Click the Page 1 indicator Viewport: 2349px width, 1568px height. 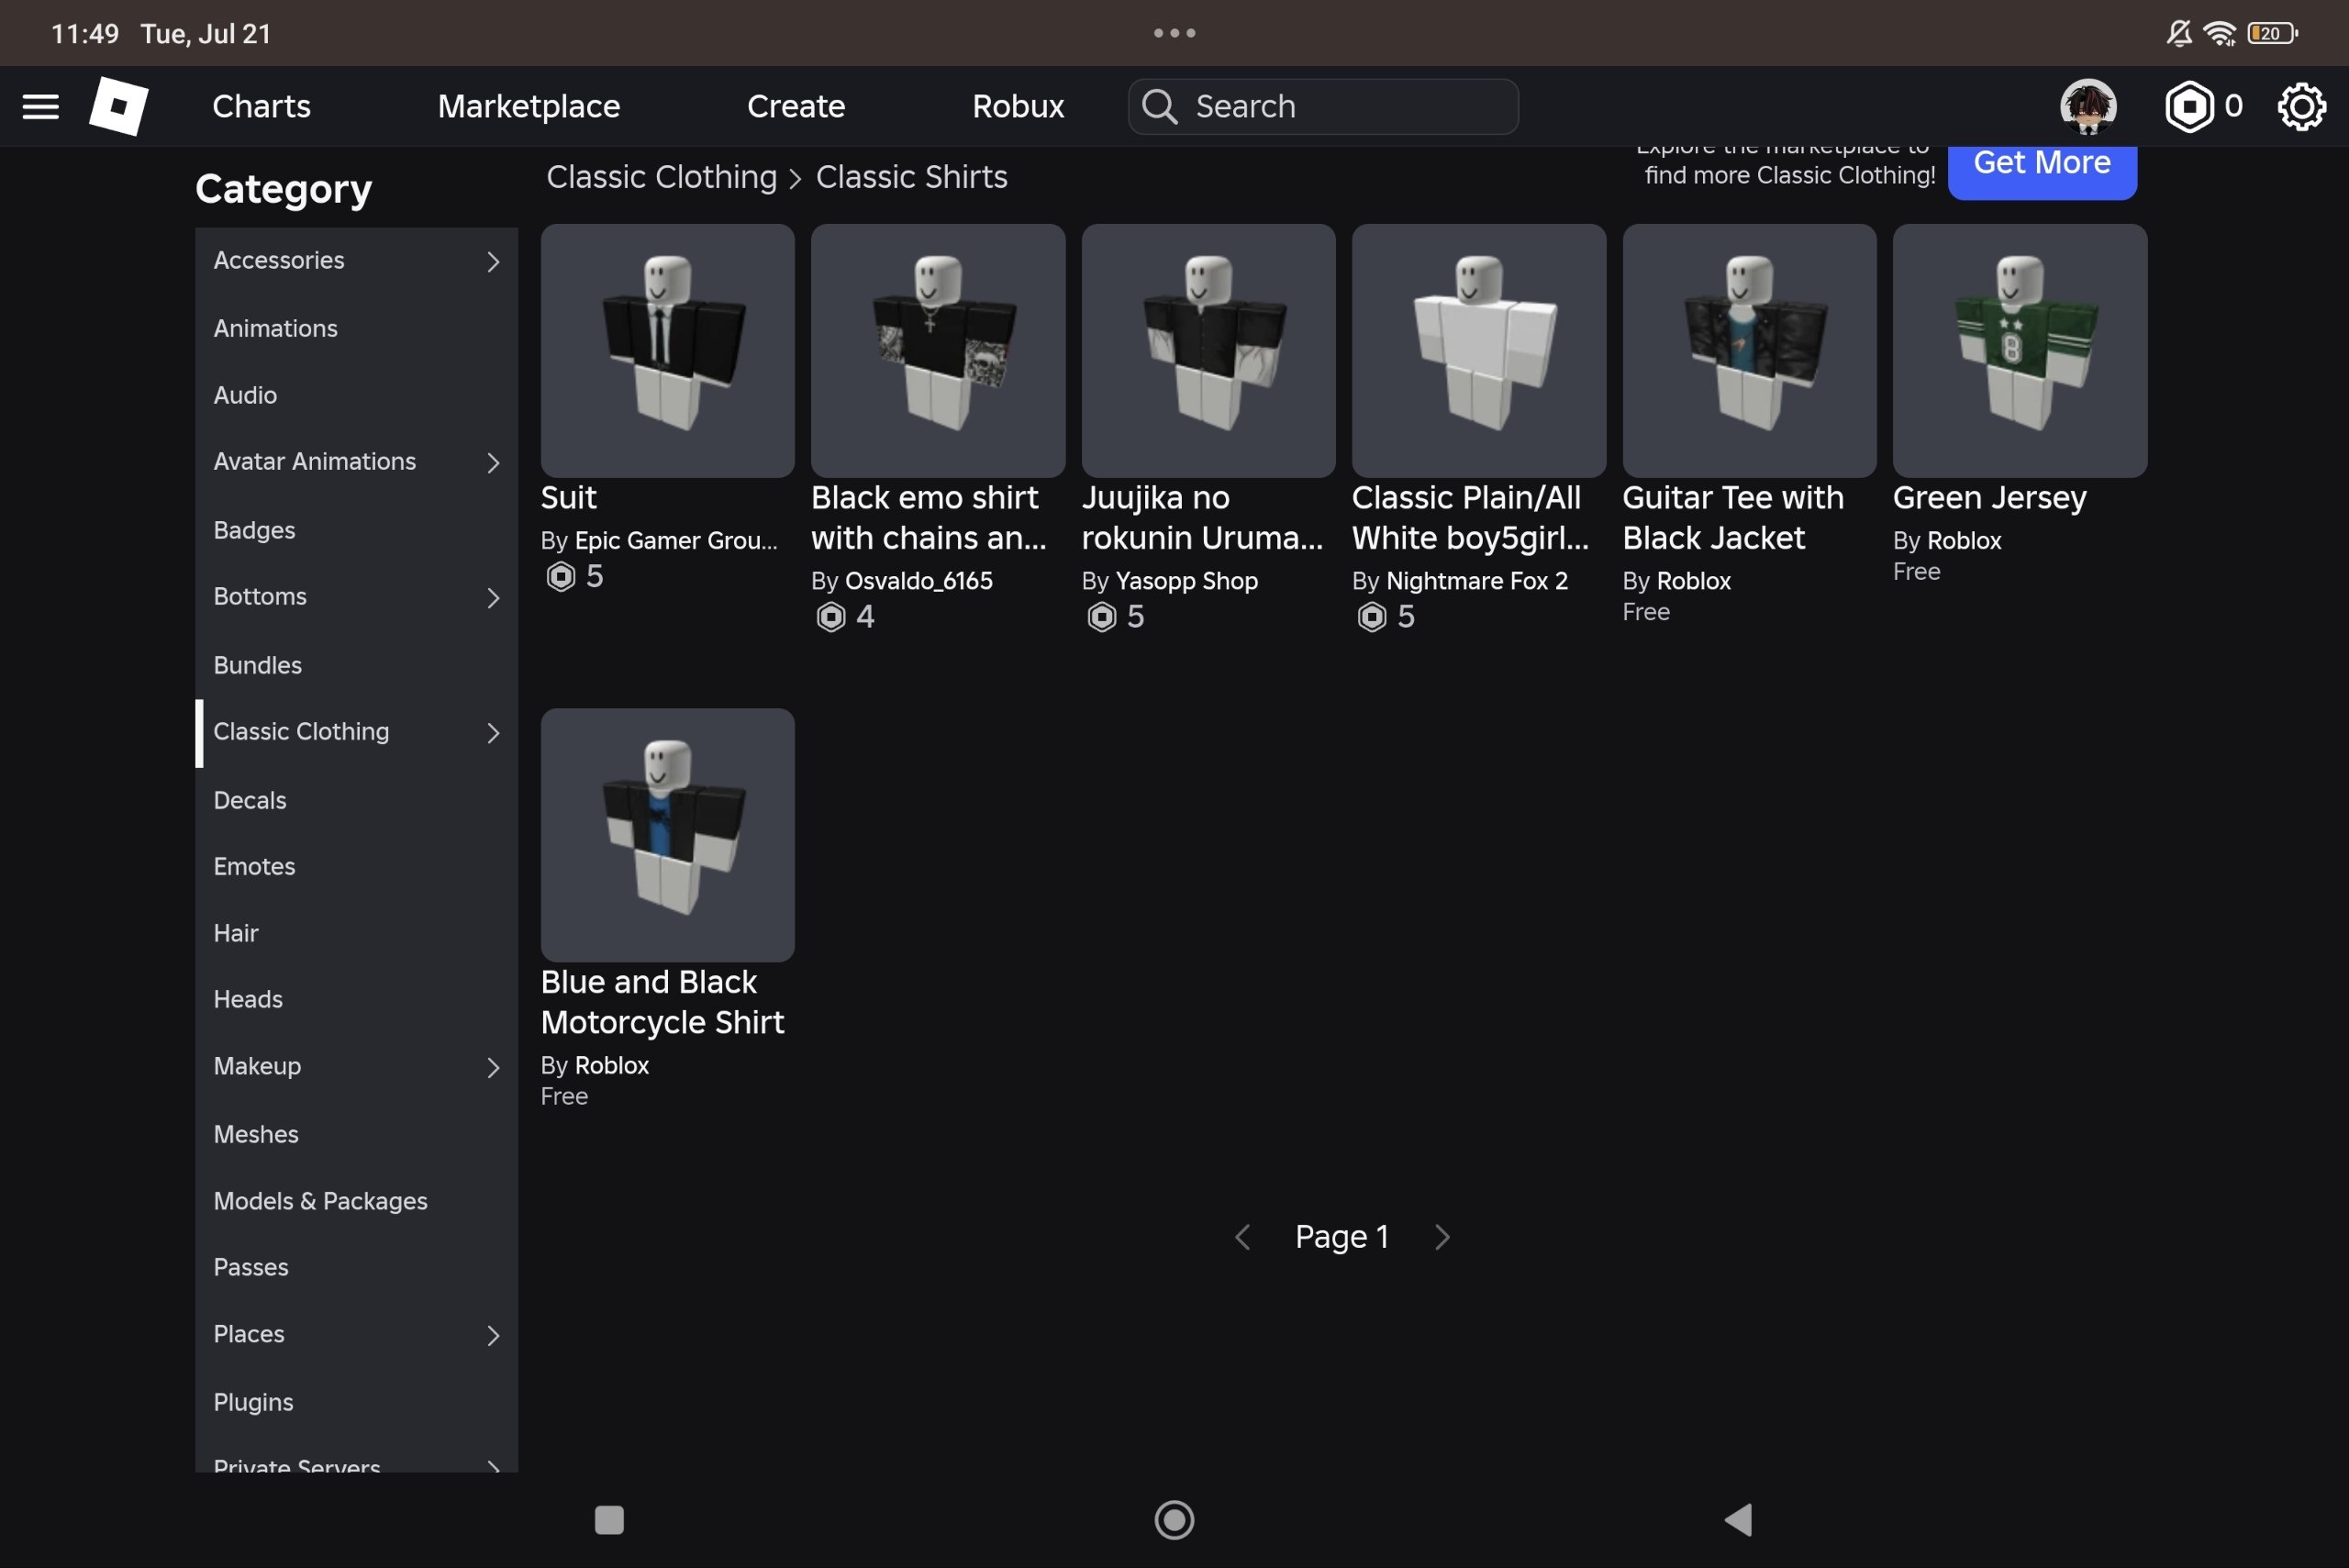1342,1237
